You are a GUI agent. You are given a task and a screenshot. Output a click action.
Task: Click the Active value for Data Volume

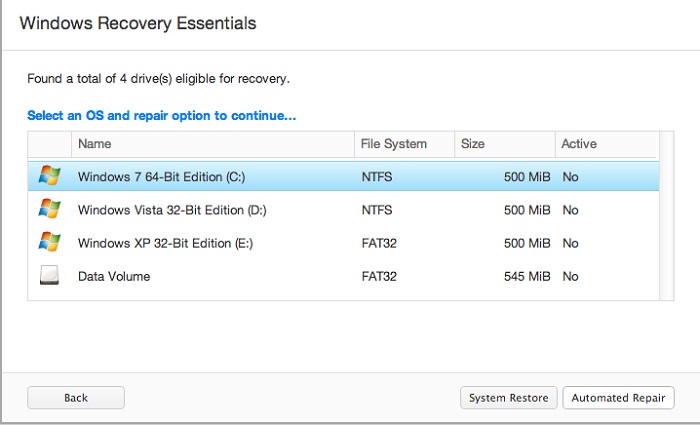(x=571, y=276)
